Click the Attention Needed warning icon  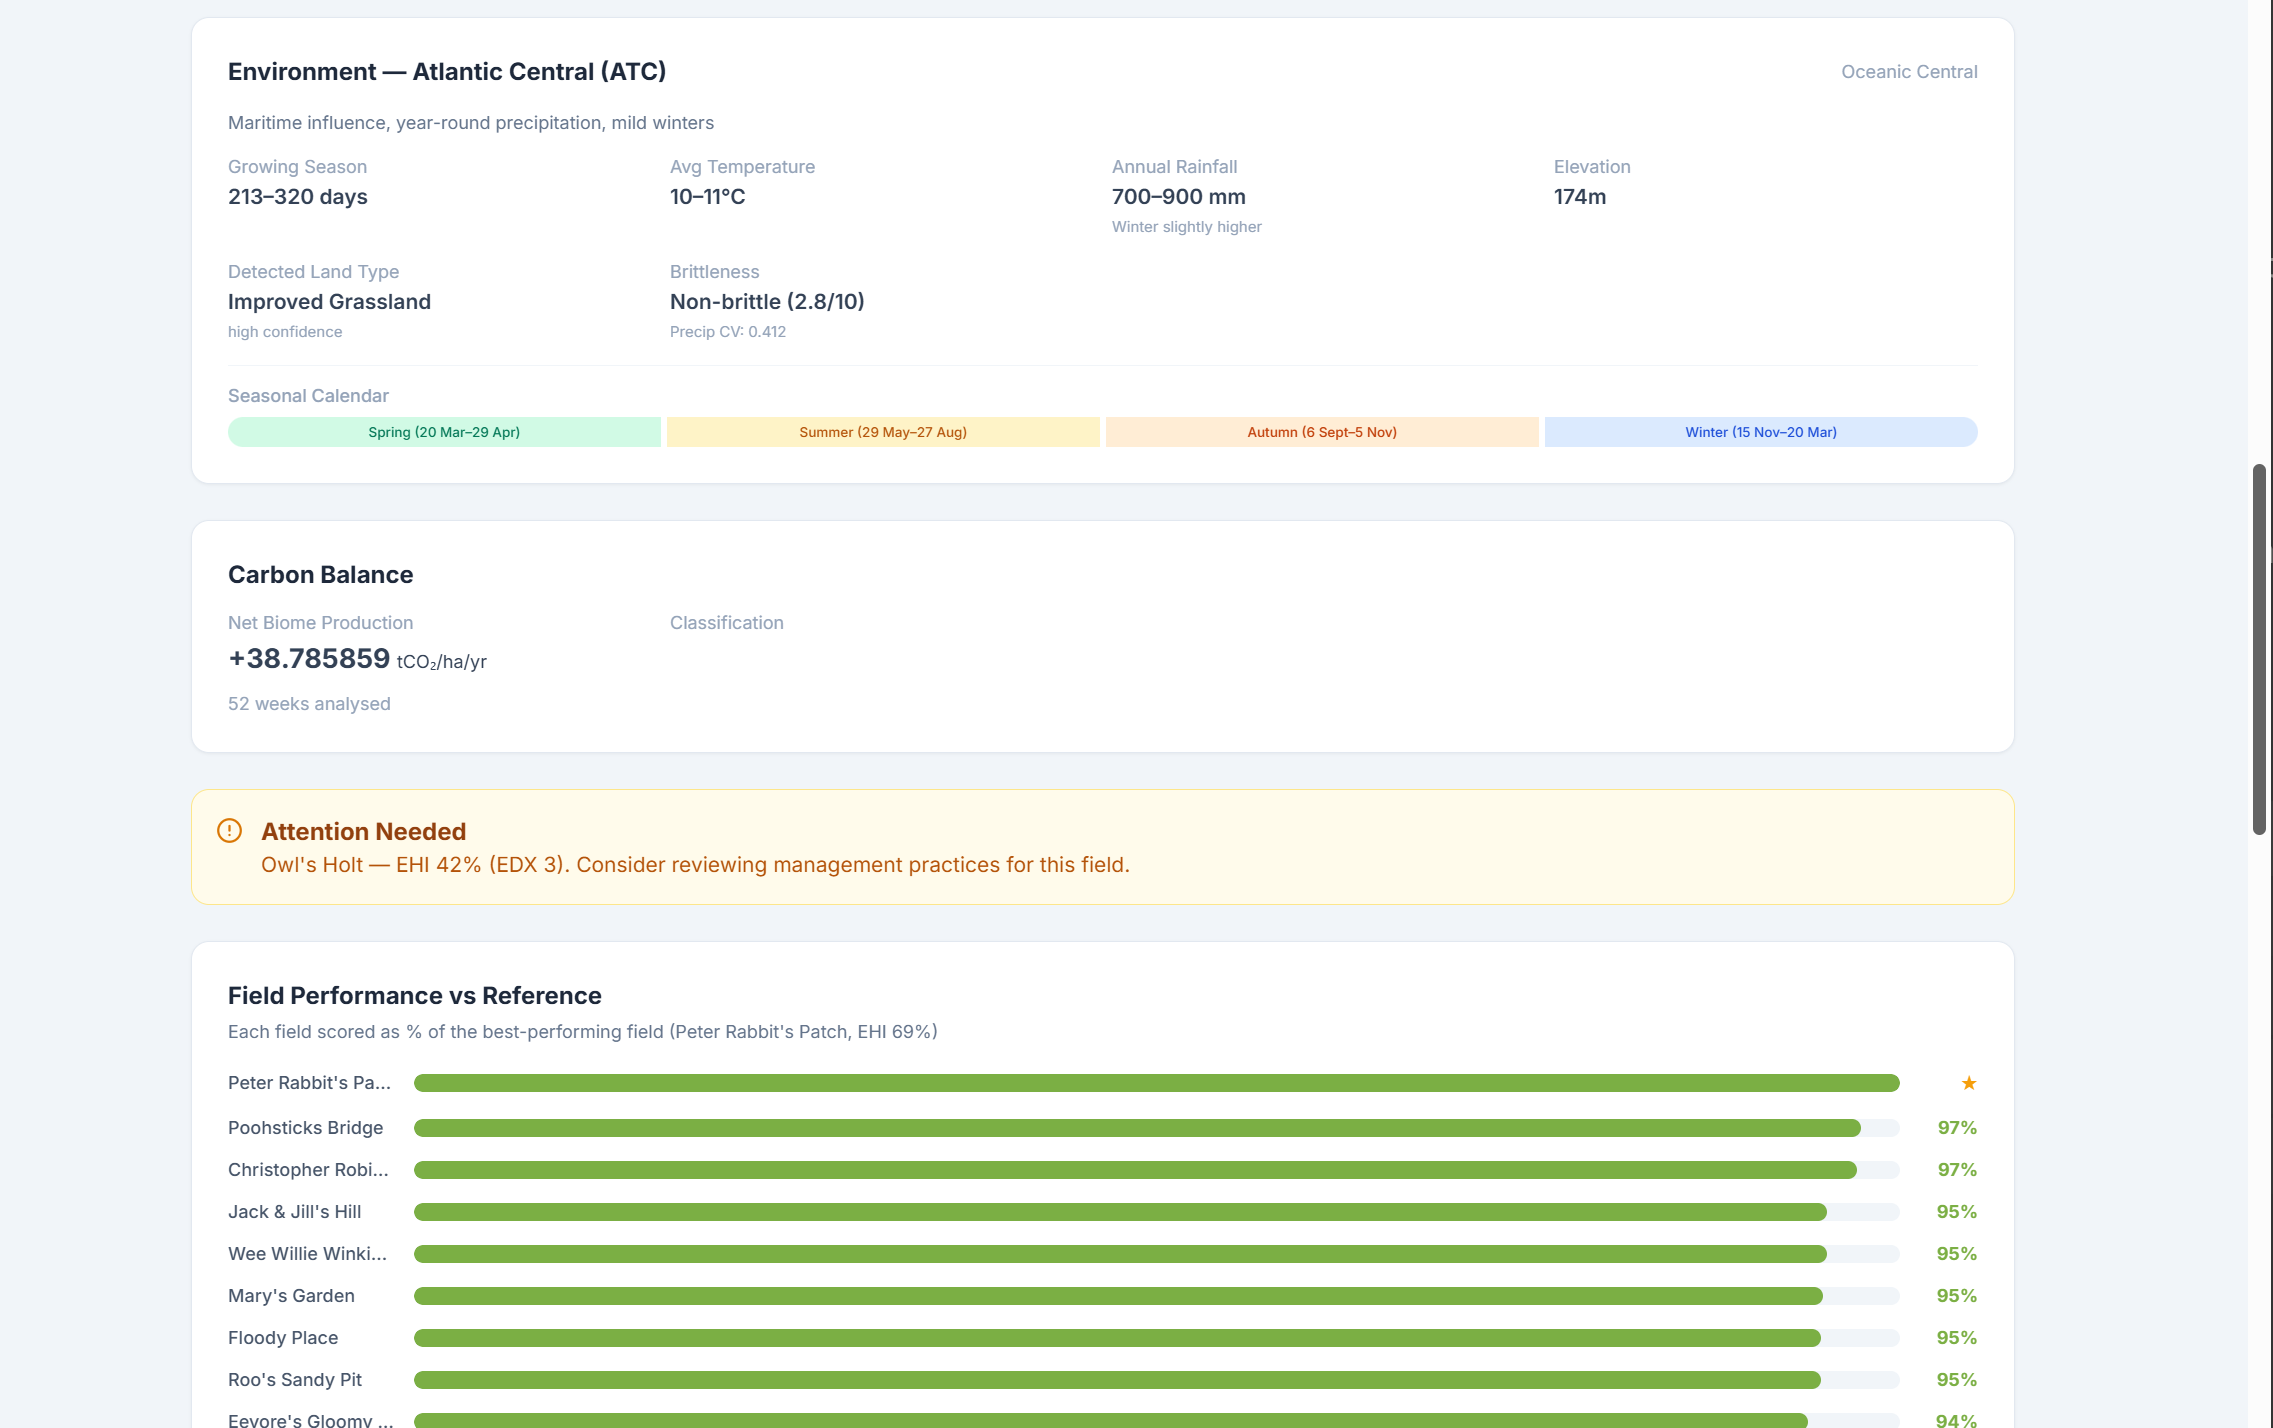tap(229, 831)
